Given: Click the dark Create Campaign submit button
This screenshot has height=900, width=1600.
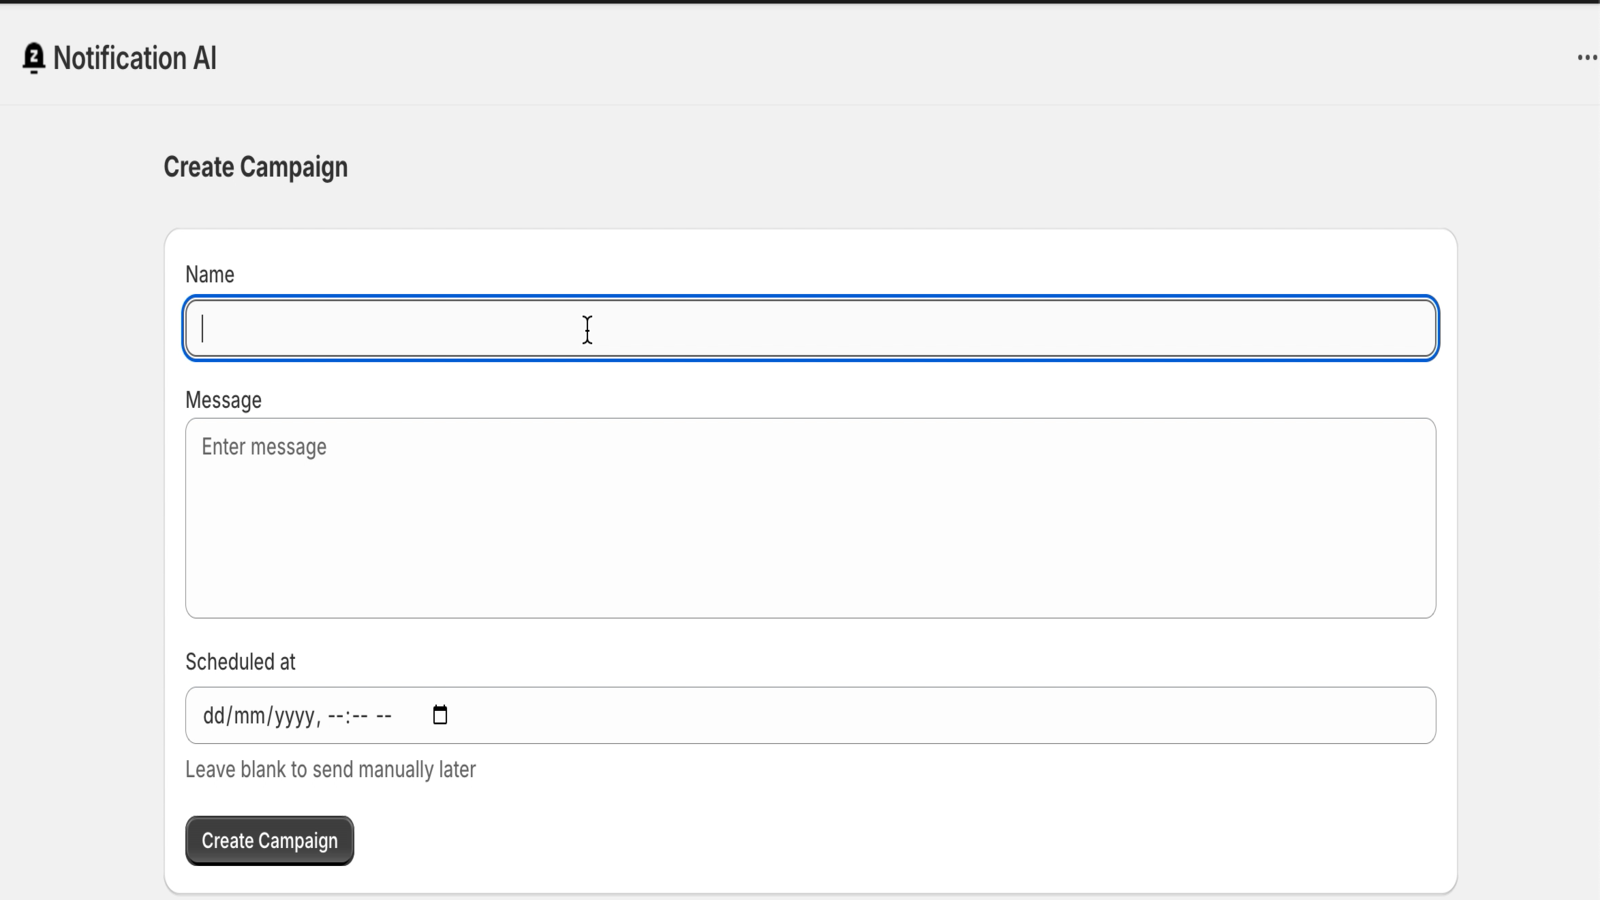Looking at the screenshot, I should click(x=270, y=841).
